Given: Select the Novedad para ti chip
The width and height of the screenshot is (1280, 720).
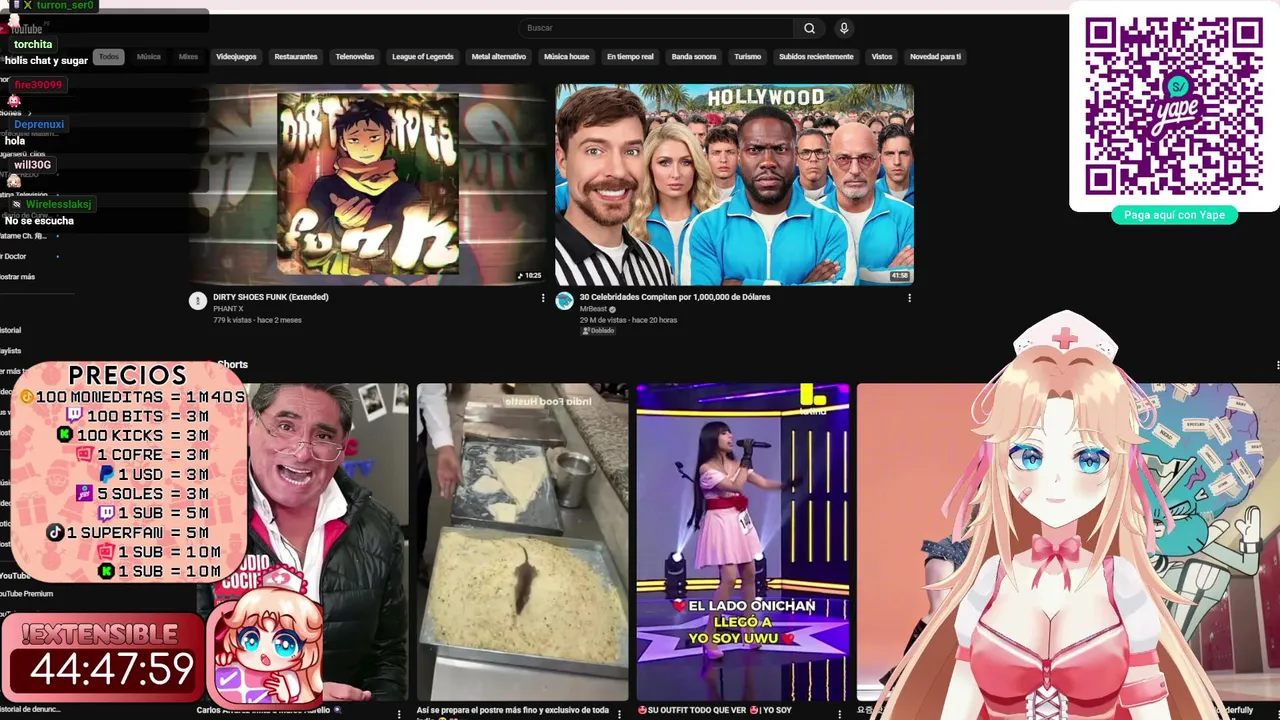Looking at the screenshot, I should tap(935, 57).
